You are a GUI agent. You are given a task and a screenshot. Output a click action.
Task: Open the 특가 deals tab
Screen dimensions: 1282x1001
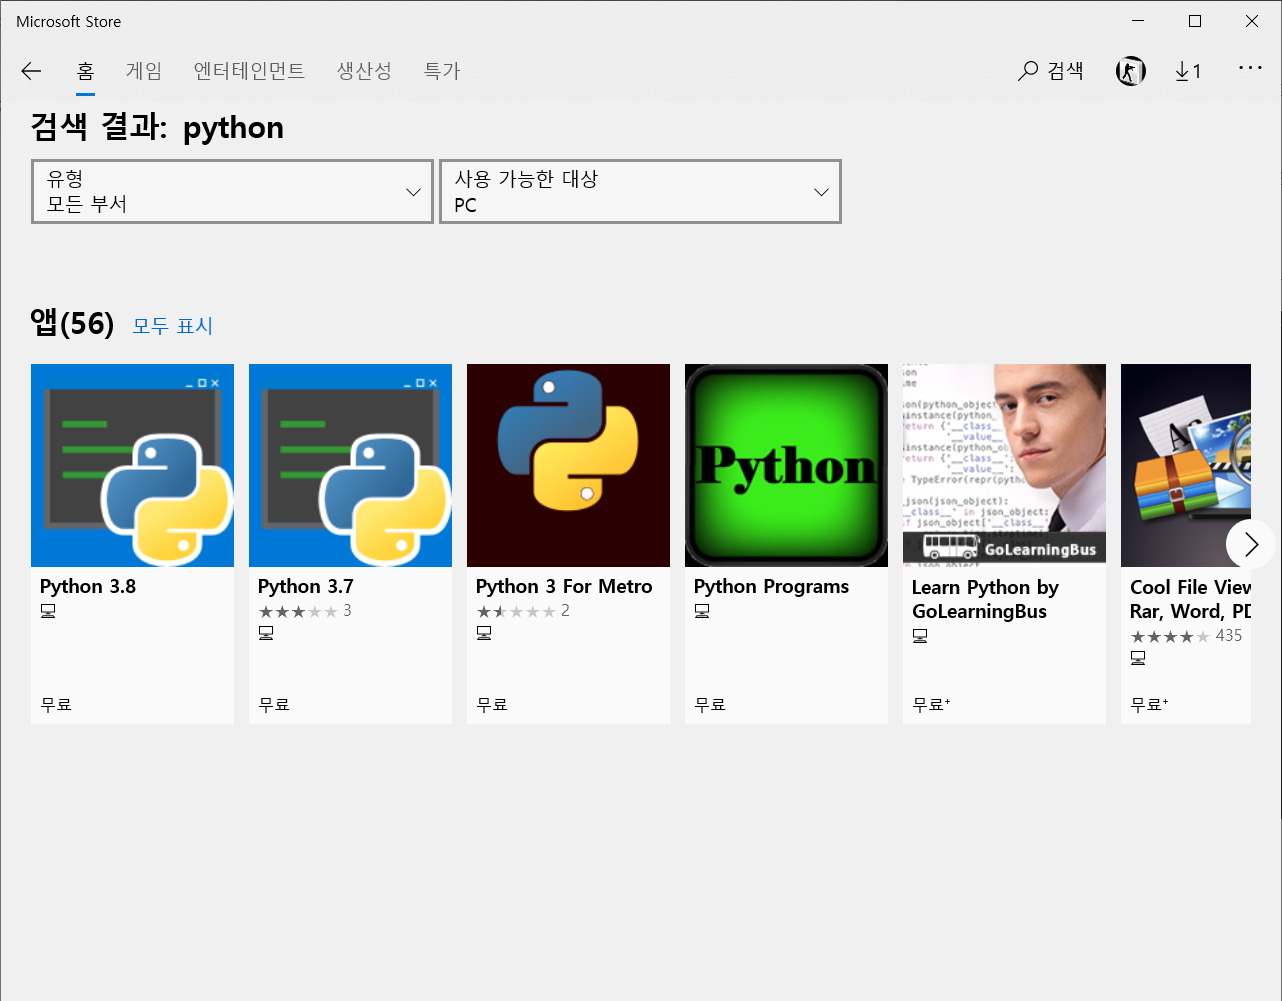coord(441,71)
